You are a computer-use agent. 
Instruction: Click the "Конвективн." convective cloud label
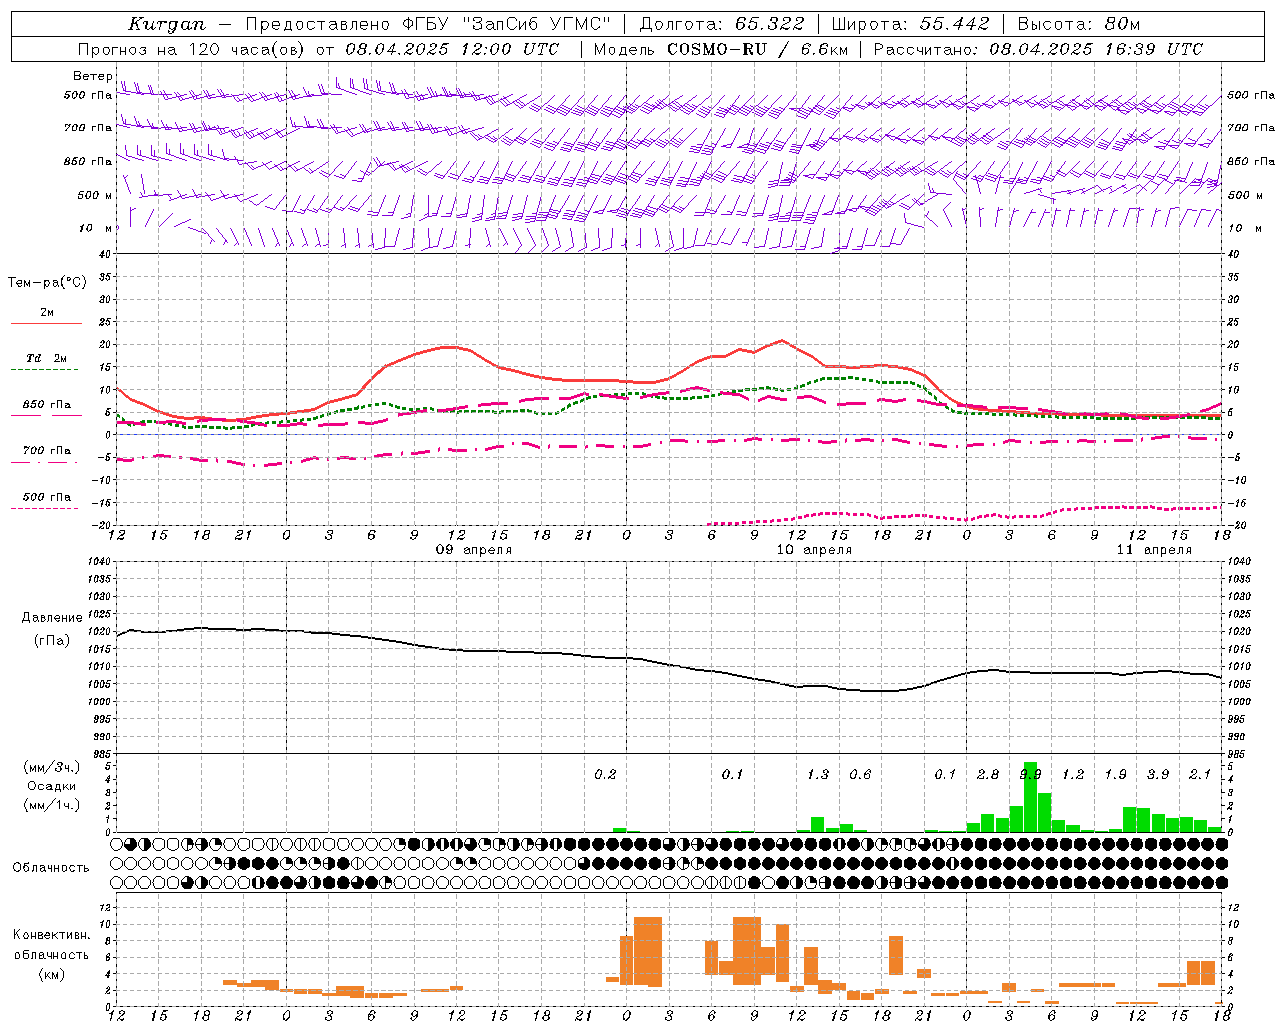(51, 935)
